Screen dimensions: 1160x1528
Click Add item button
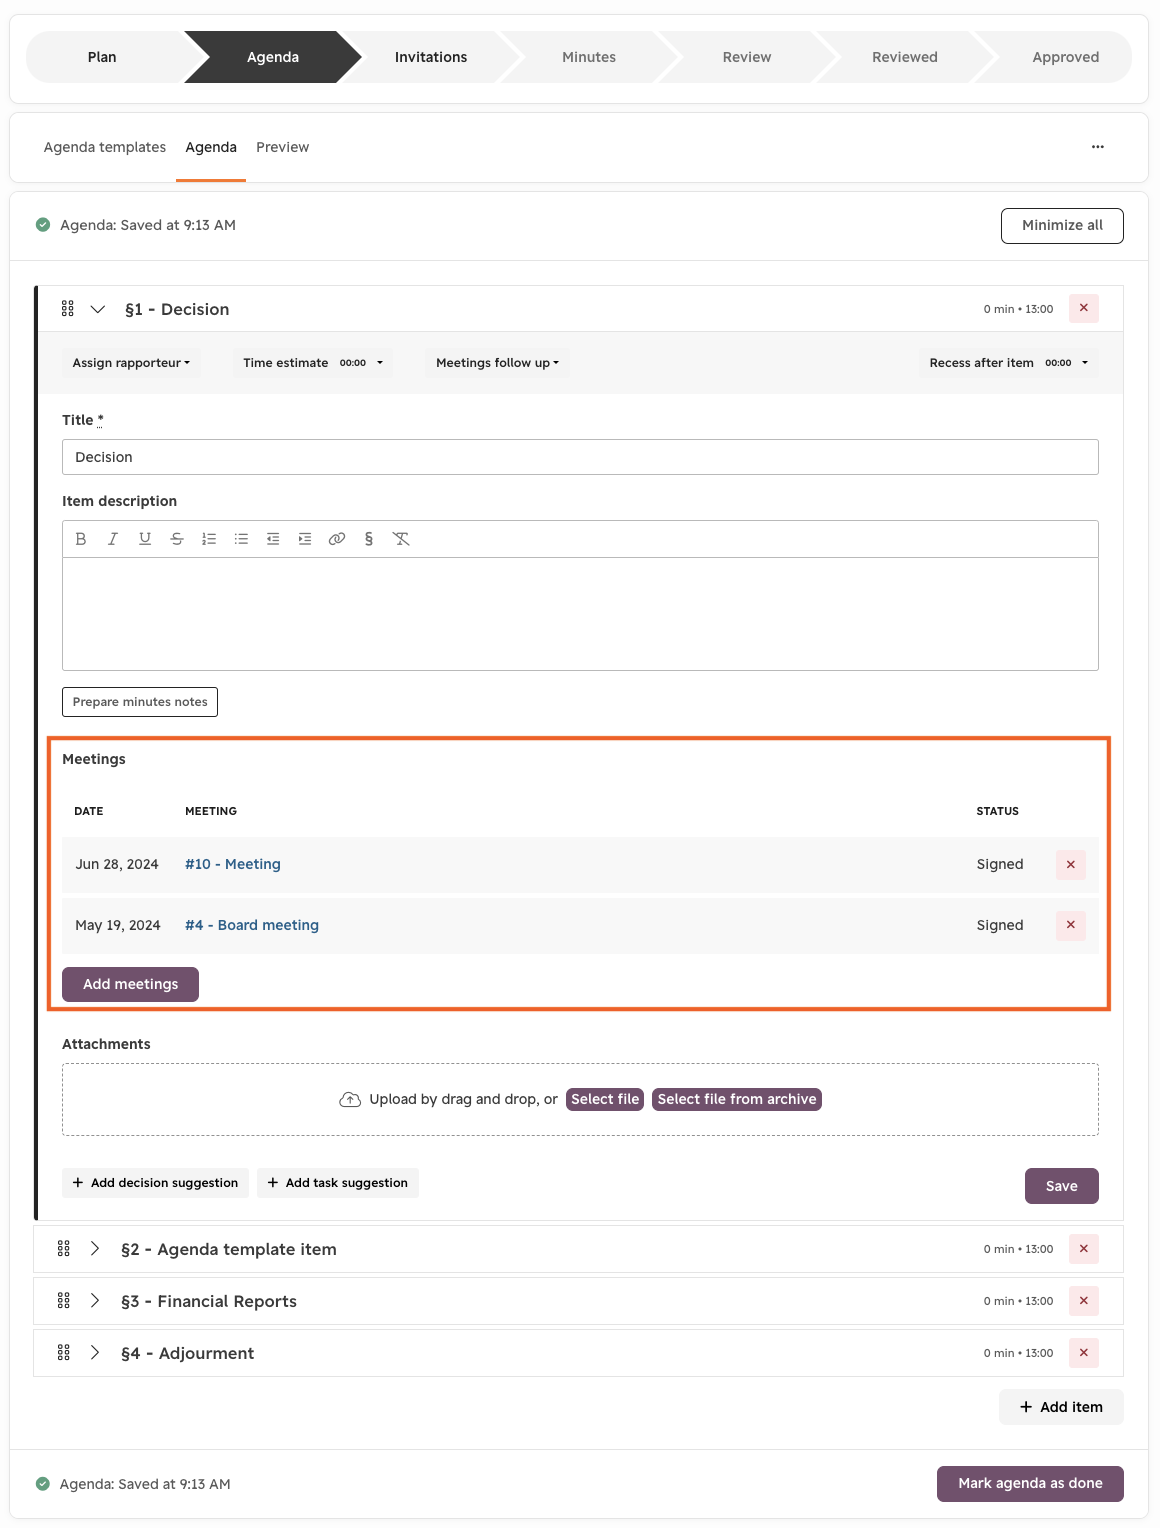tap(1061, 1407)
